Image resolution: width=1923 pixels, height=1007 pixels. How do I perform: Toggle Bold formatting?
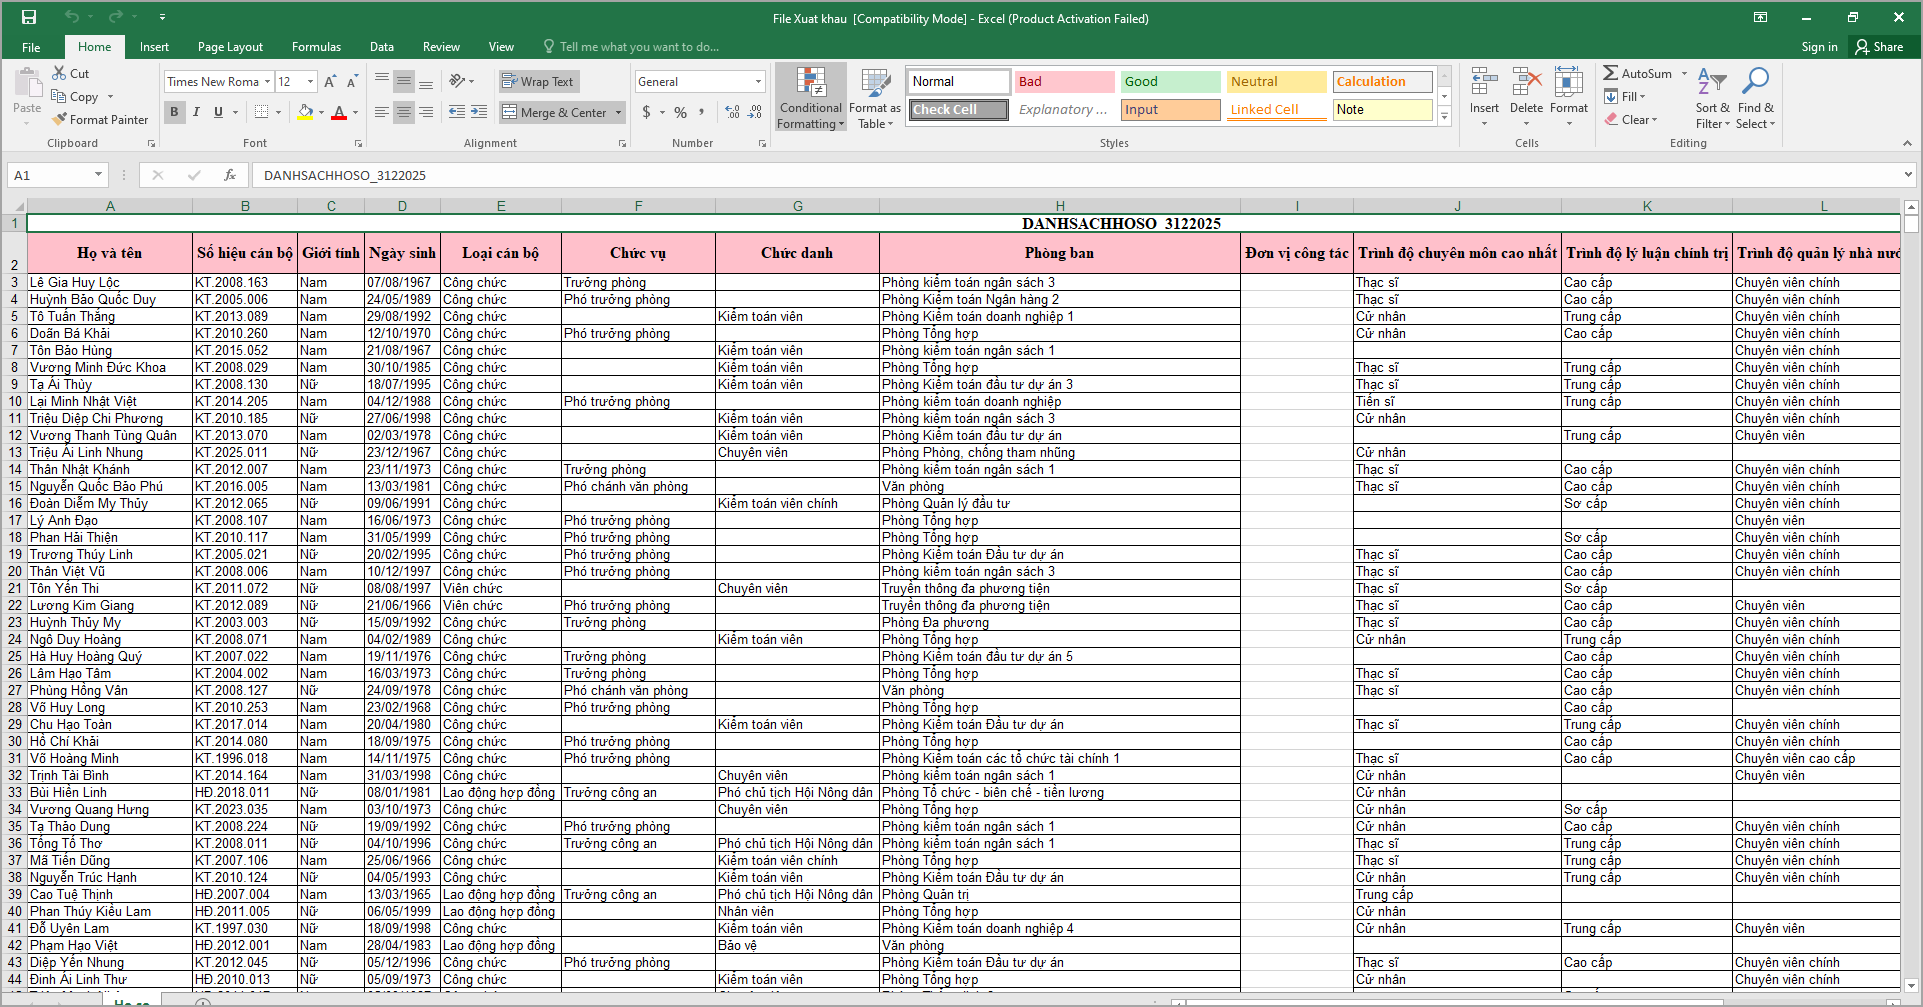pyautogui.click(x=174, y=112)
